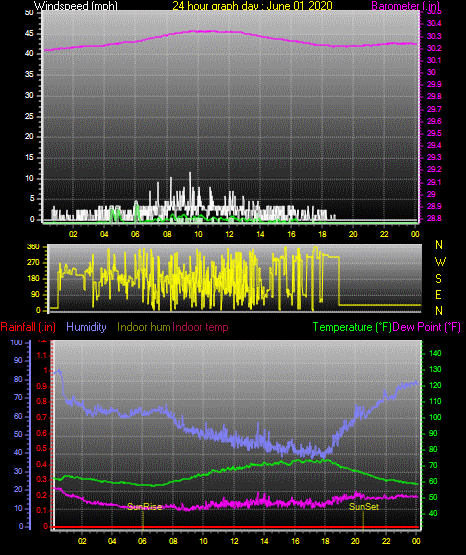The image size is (466, 555).
Task: Click the Barometer (.in) axis title
Action: point(405,6)
